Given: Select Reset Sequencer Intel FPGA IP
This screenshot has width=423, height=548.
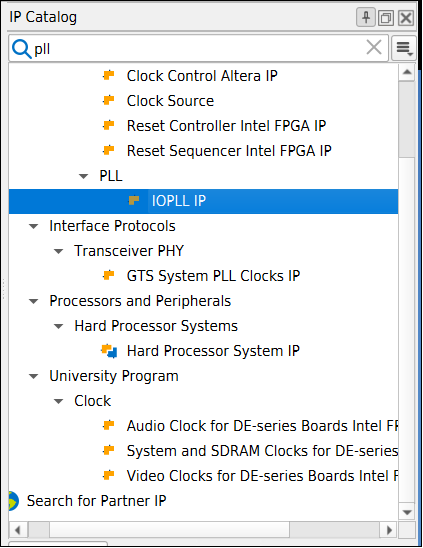Looking at the screenshot, I should click(229, 151).
